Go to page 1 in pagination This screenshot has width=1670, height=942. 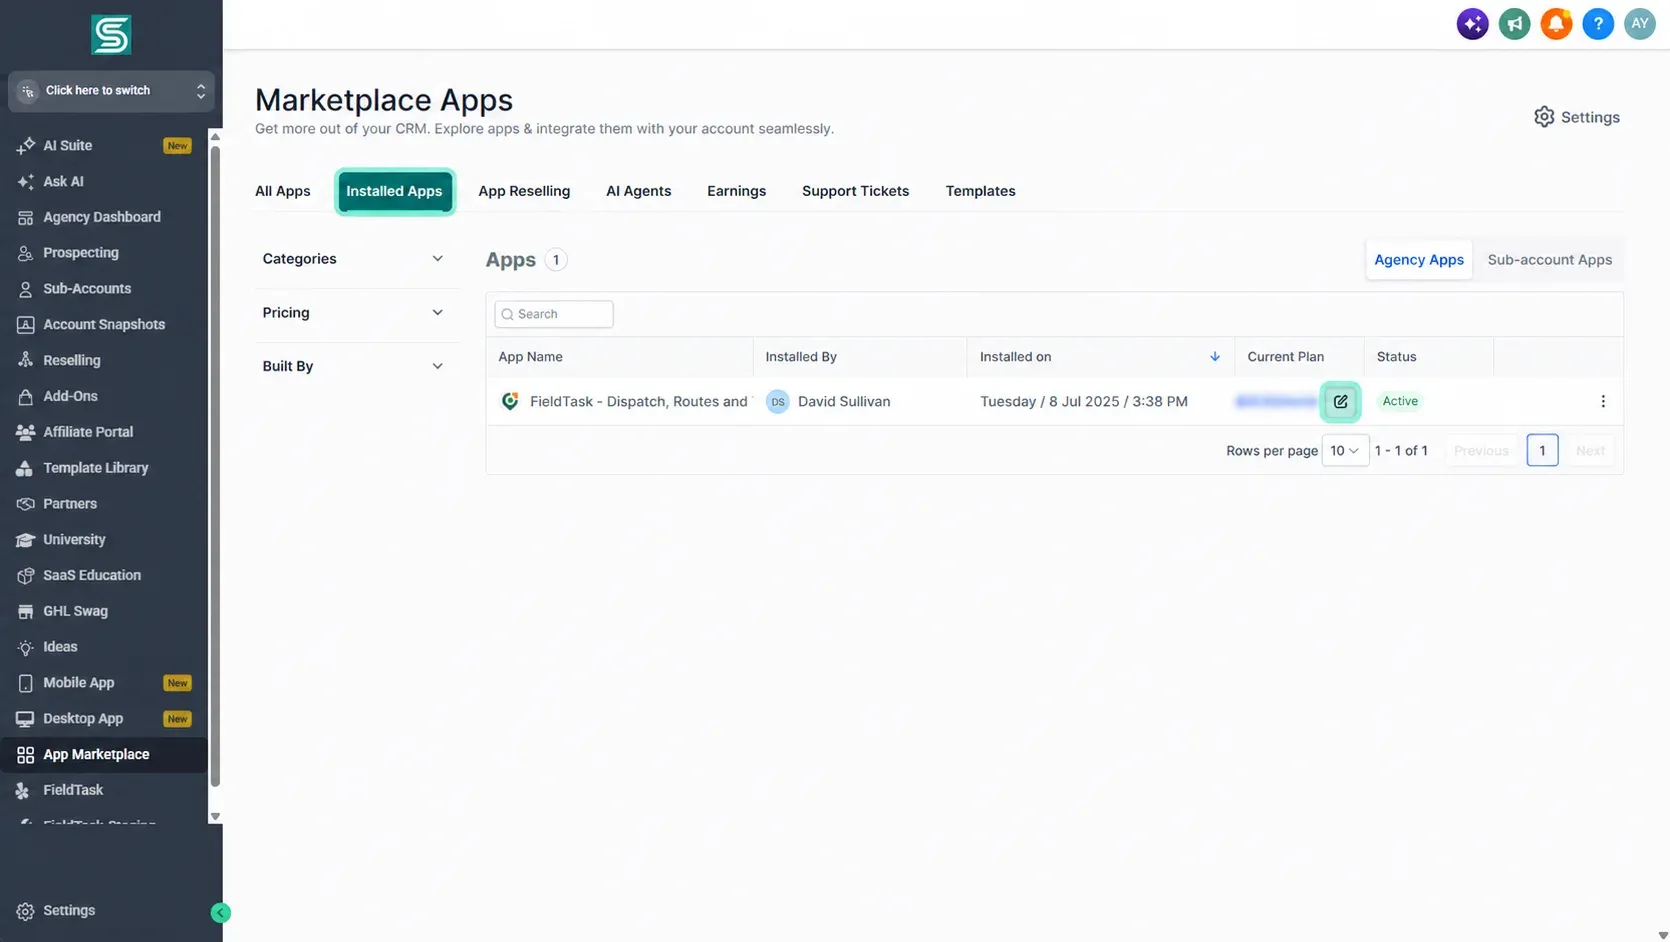coord(1542,451)
